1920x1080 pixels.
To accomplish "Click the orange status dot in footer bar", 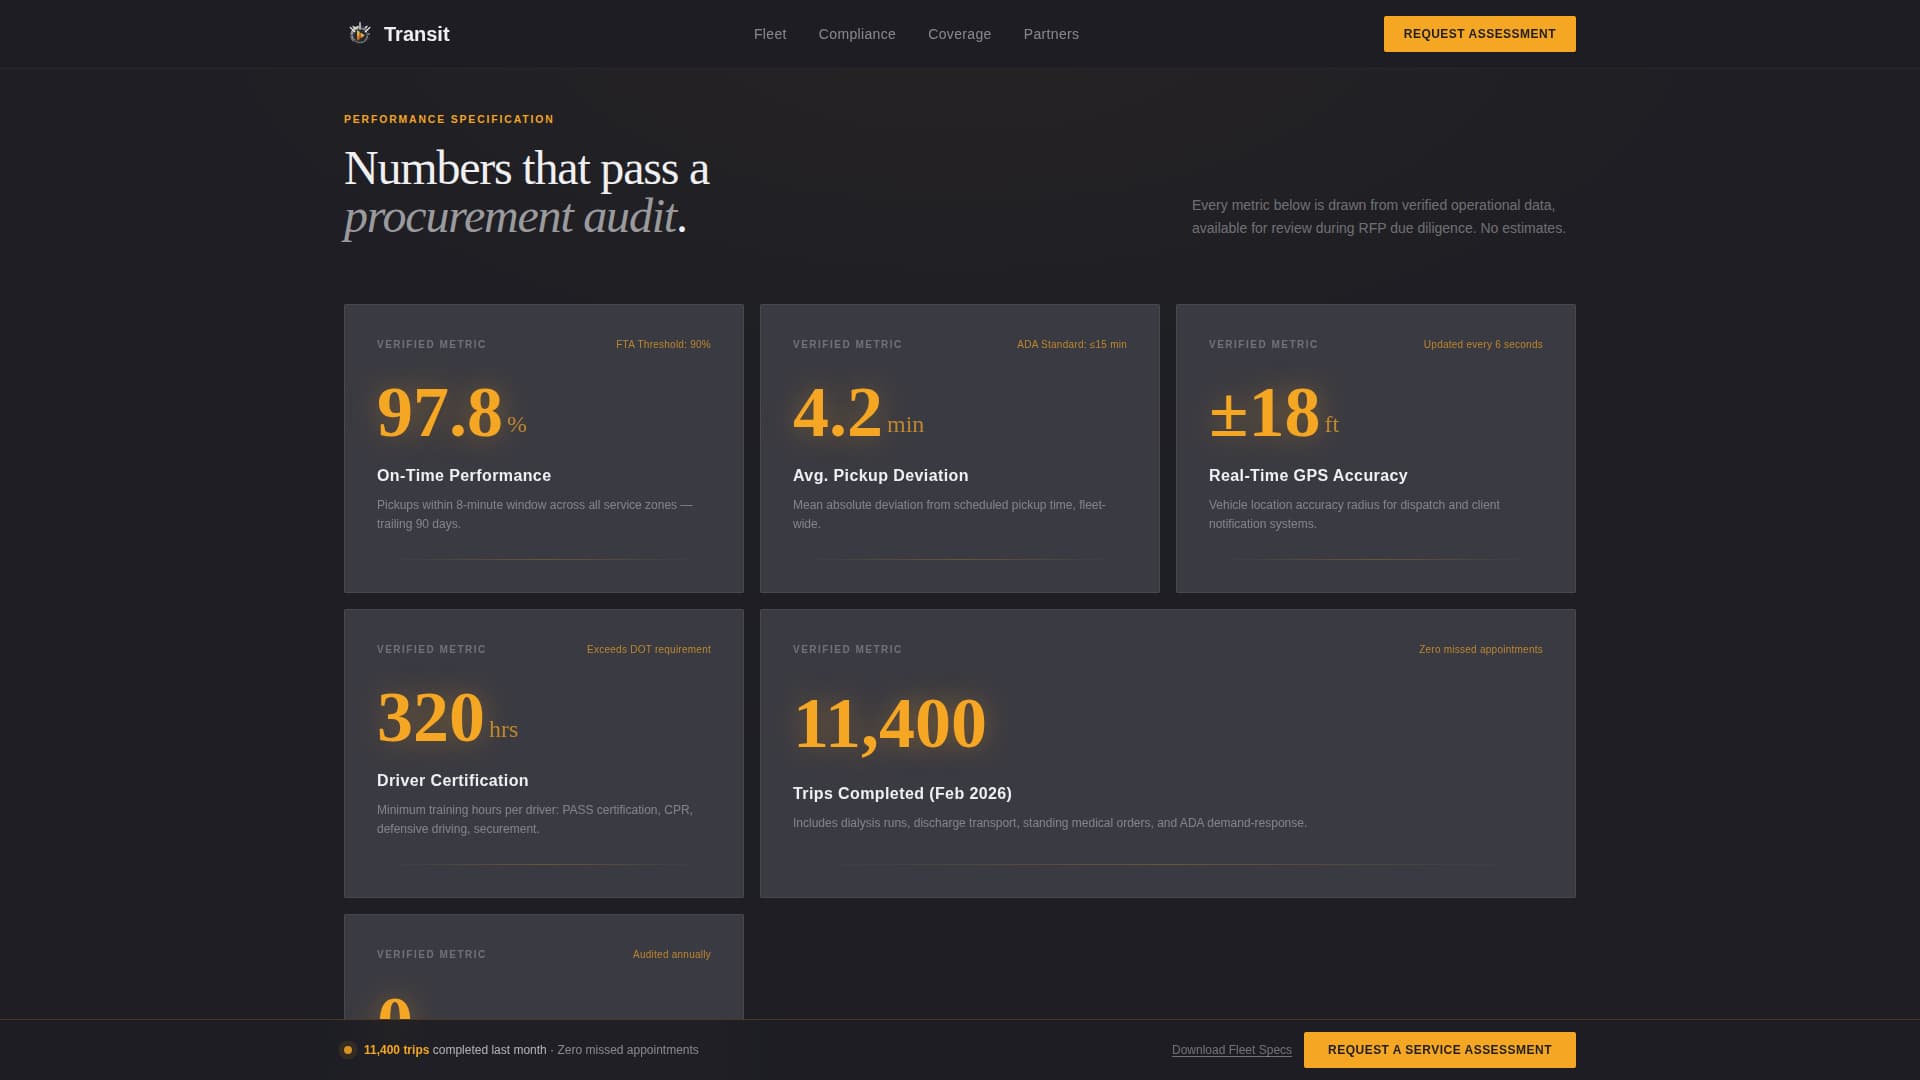I will [x=348, y=1050].
